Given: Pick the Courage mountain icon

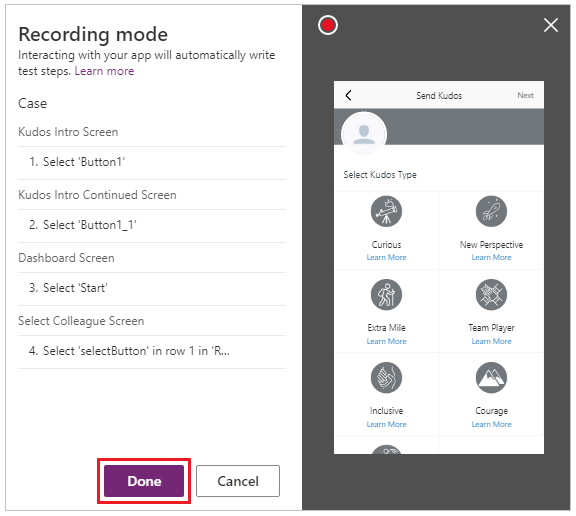Looking at the screenshot, I should tap(491, 378).
